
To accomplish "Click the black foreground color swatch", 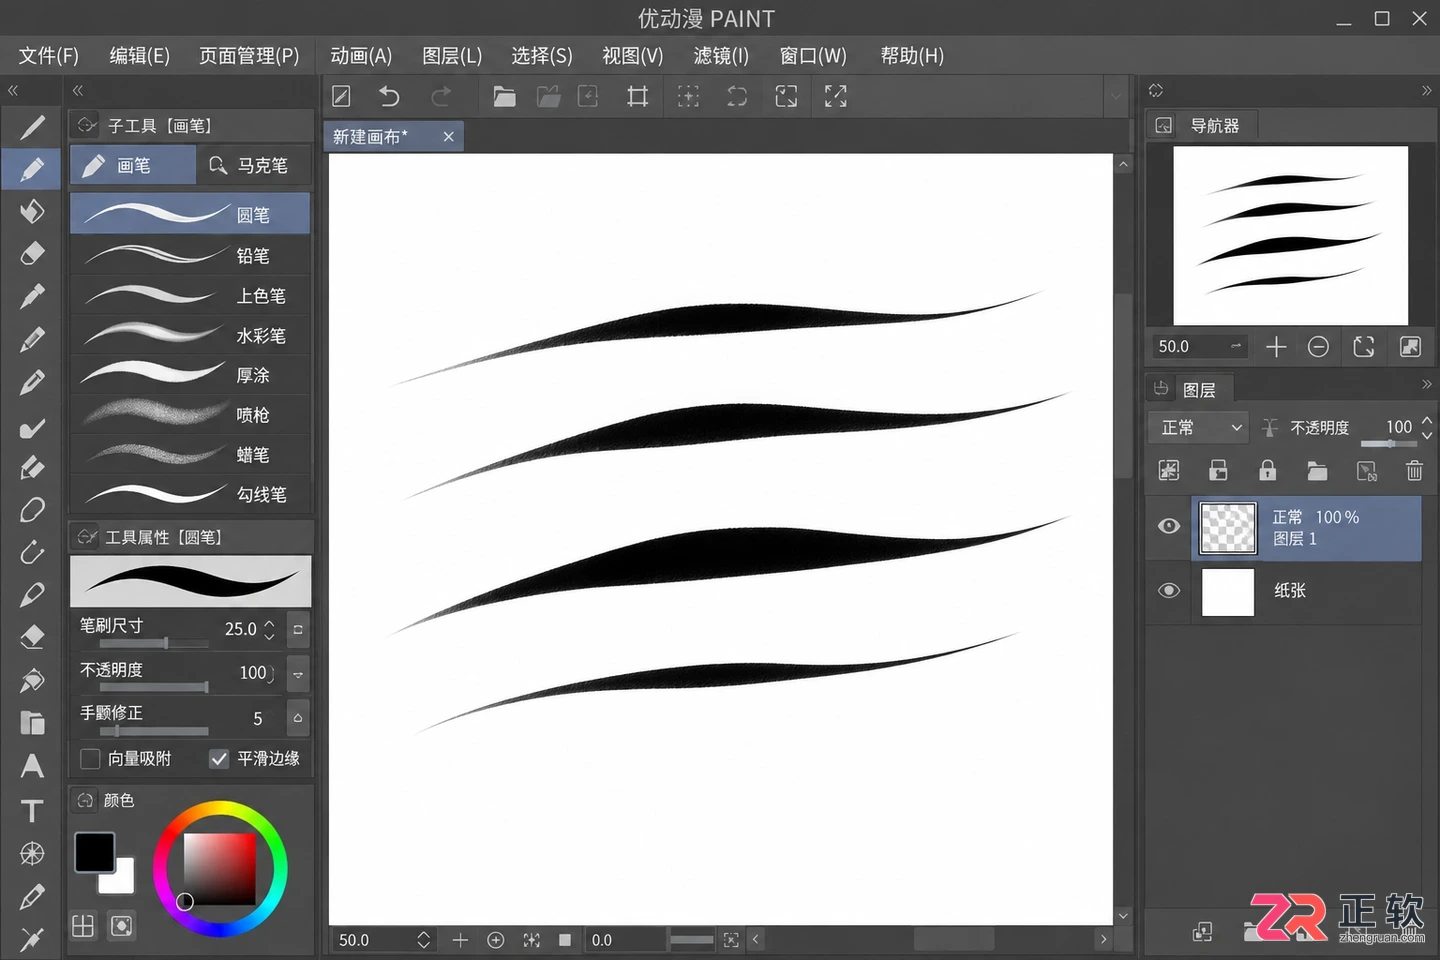I will pyautogui.click(x=94, y=852).
